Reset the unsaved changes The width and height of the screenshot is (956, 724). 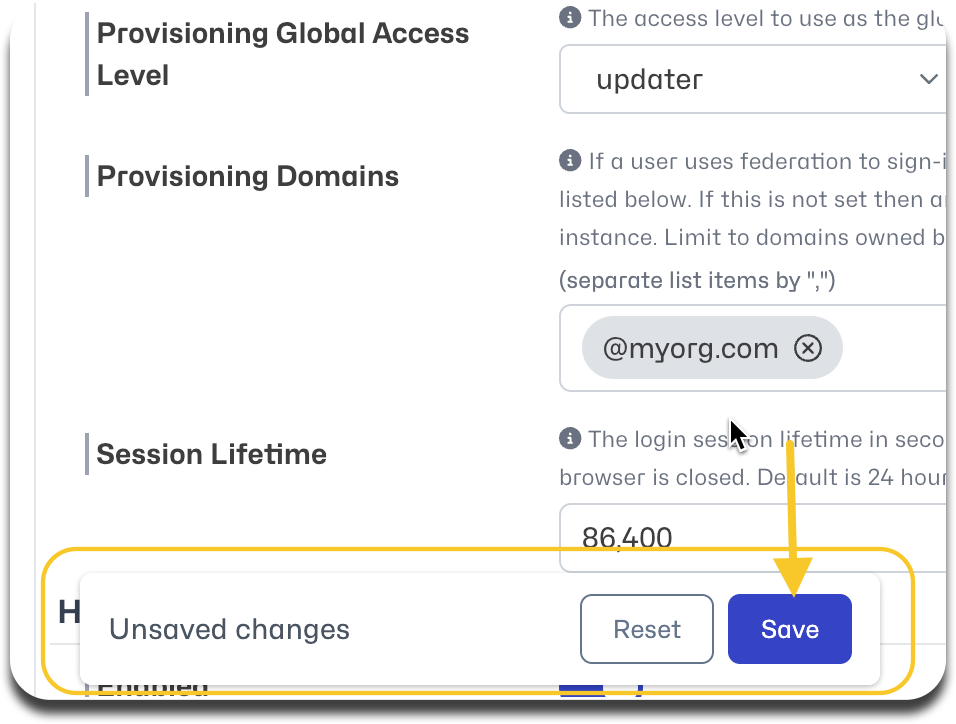pos(647,629)
